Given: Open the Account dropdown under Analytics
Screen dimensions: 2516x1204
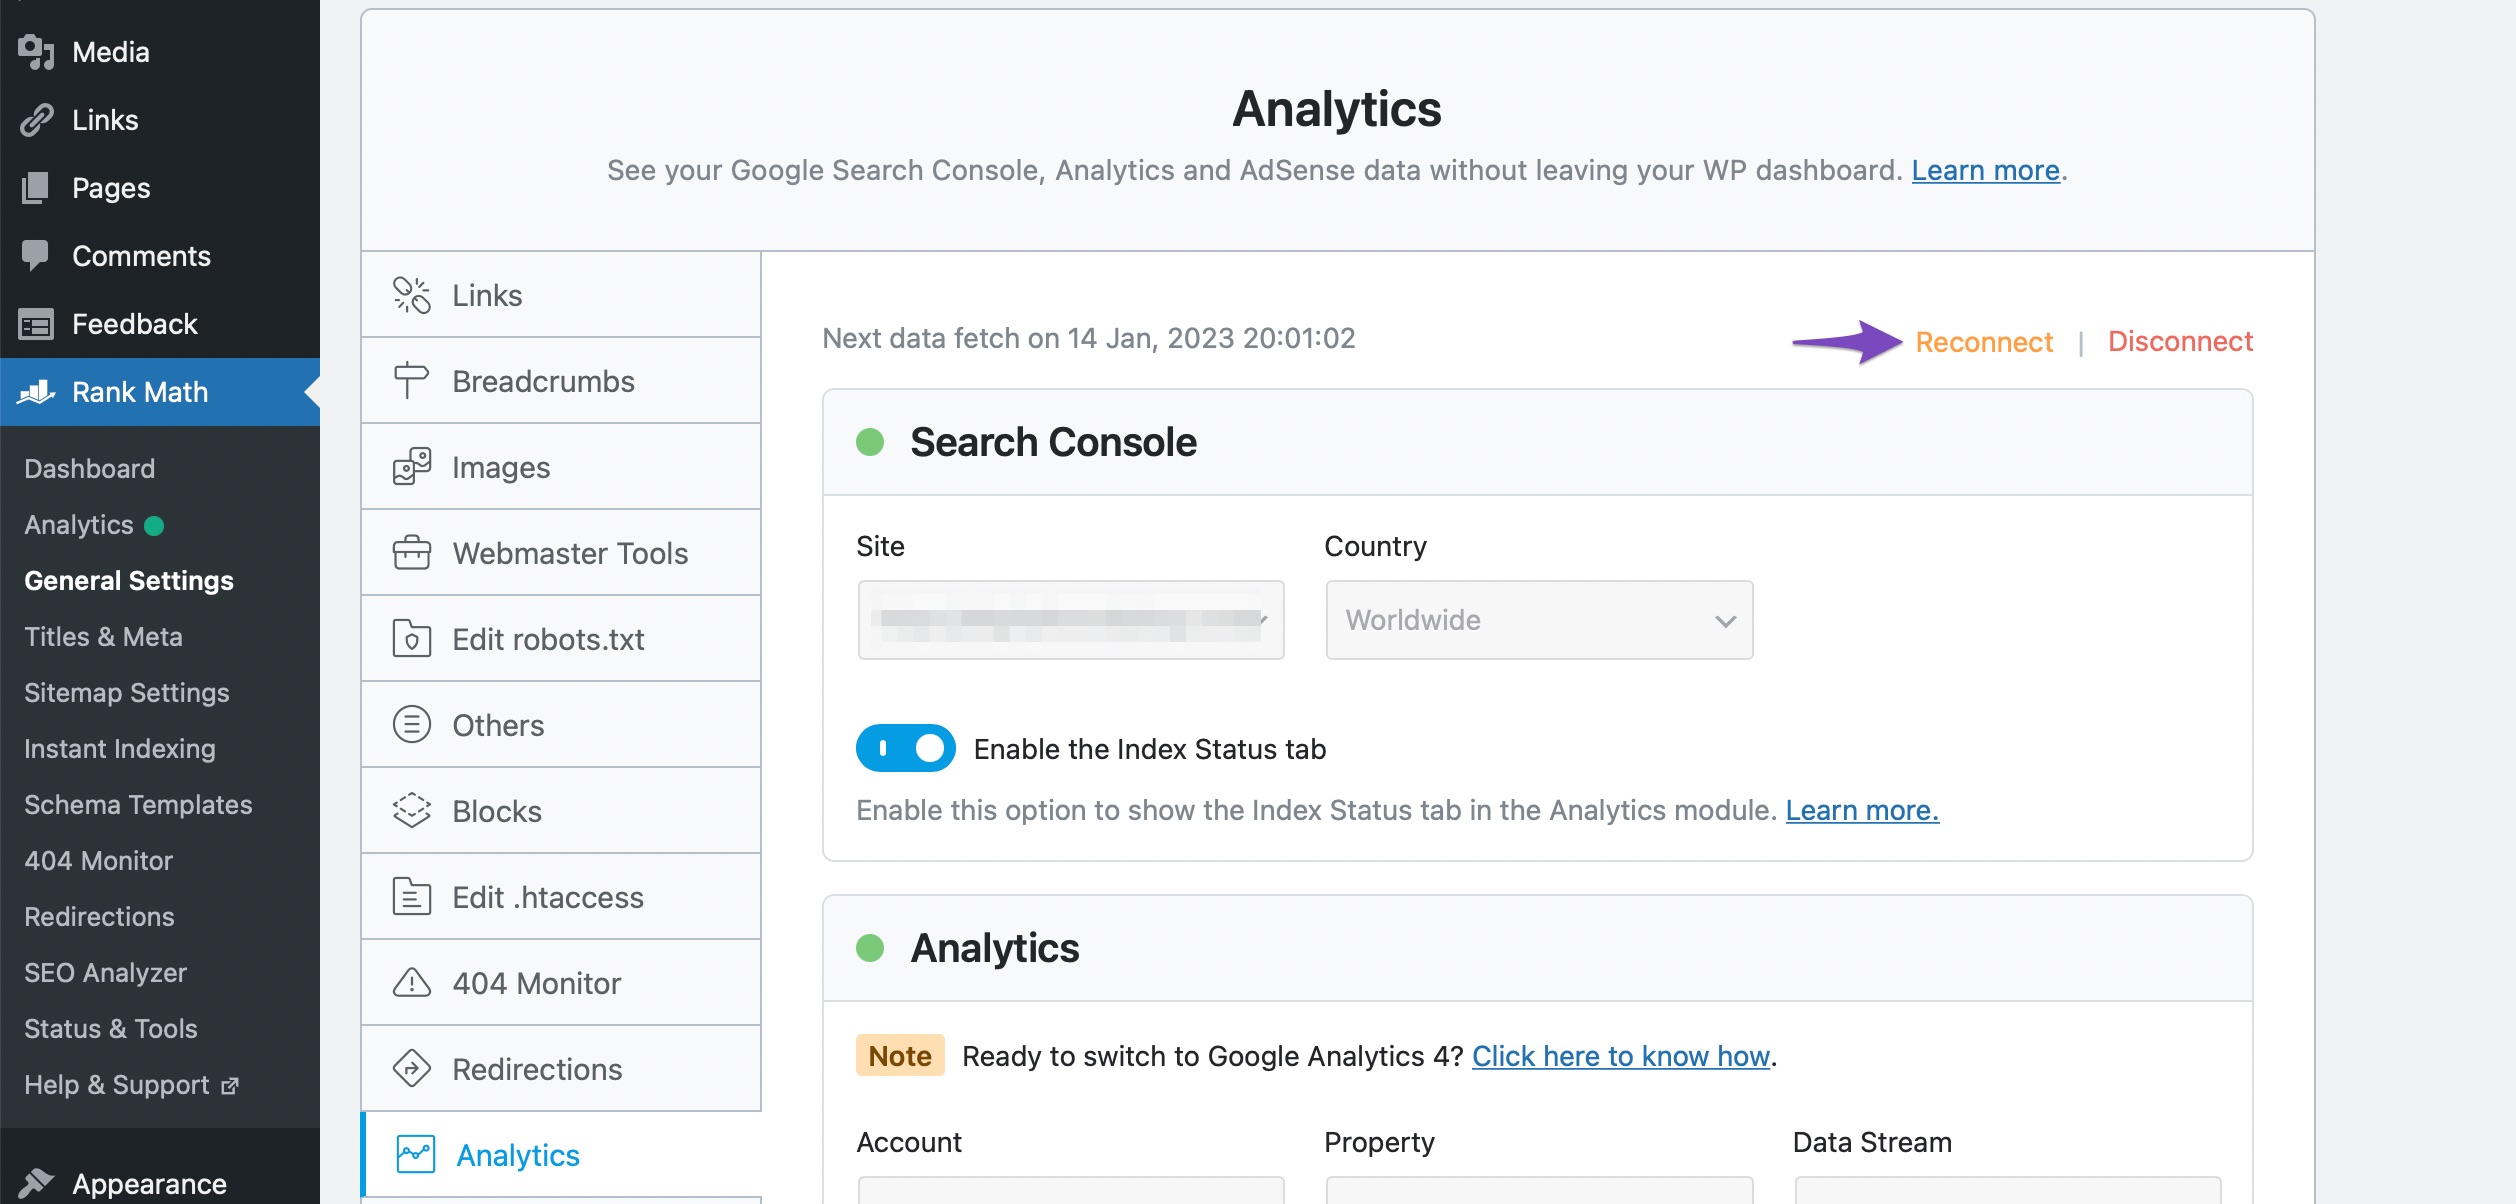Looking at the screenshot, I should click(1070, 1190).
